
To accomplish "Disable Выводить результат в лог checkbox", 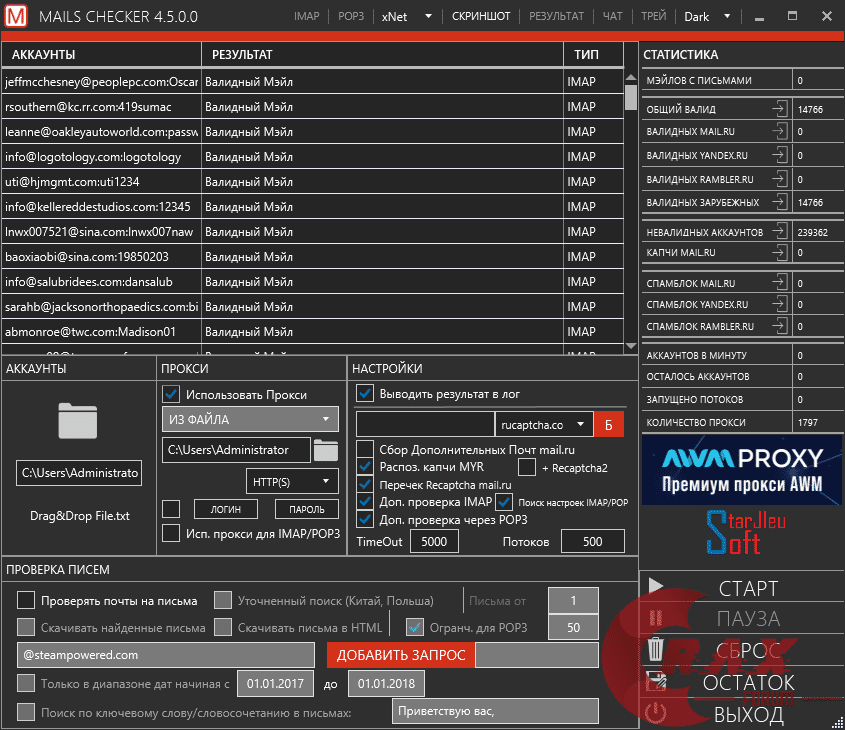I will [366, 393].
